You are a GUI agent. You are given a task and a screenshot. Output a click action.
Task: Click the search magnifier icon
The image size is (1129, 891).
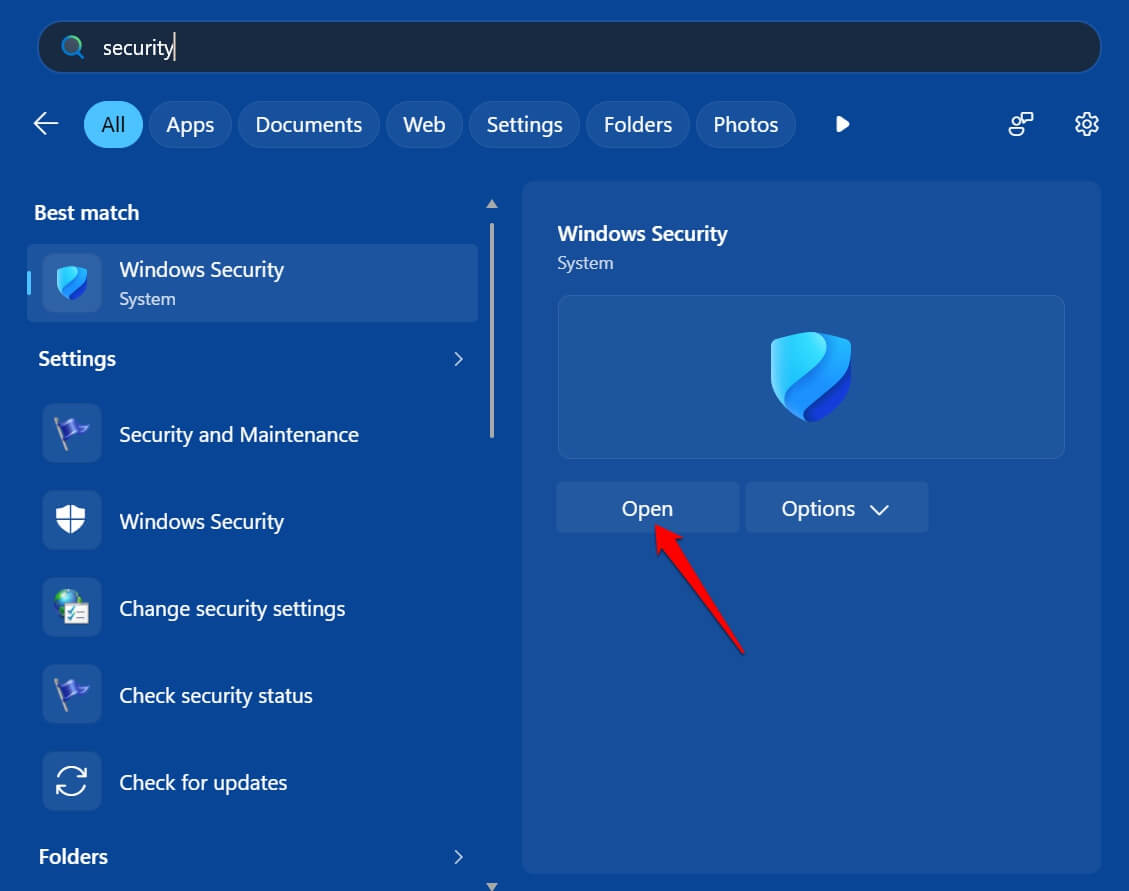72,47
